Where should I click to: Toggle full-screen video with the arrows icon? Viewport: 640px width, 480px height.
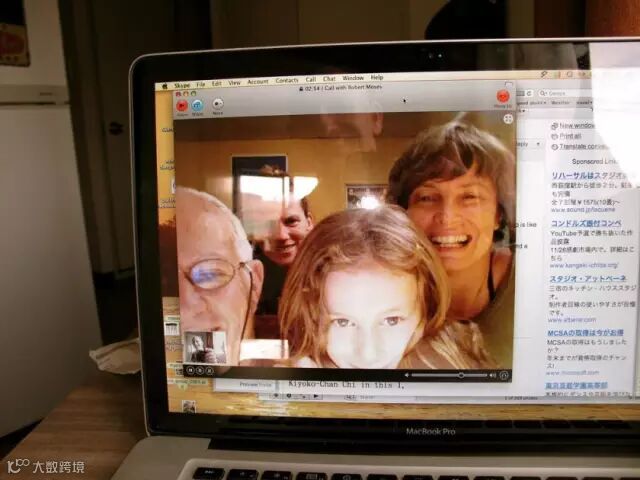point(508,119)
